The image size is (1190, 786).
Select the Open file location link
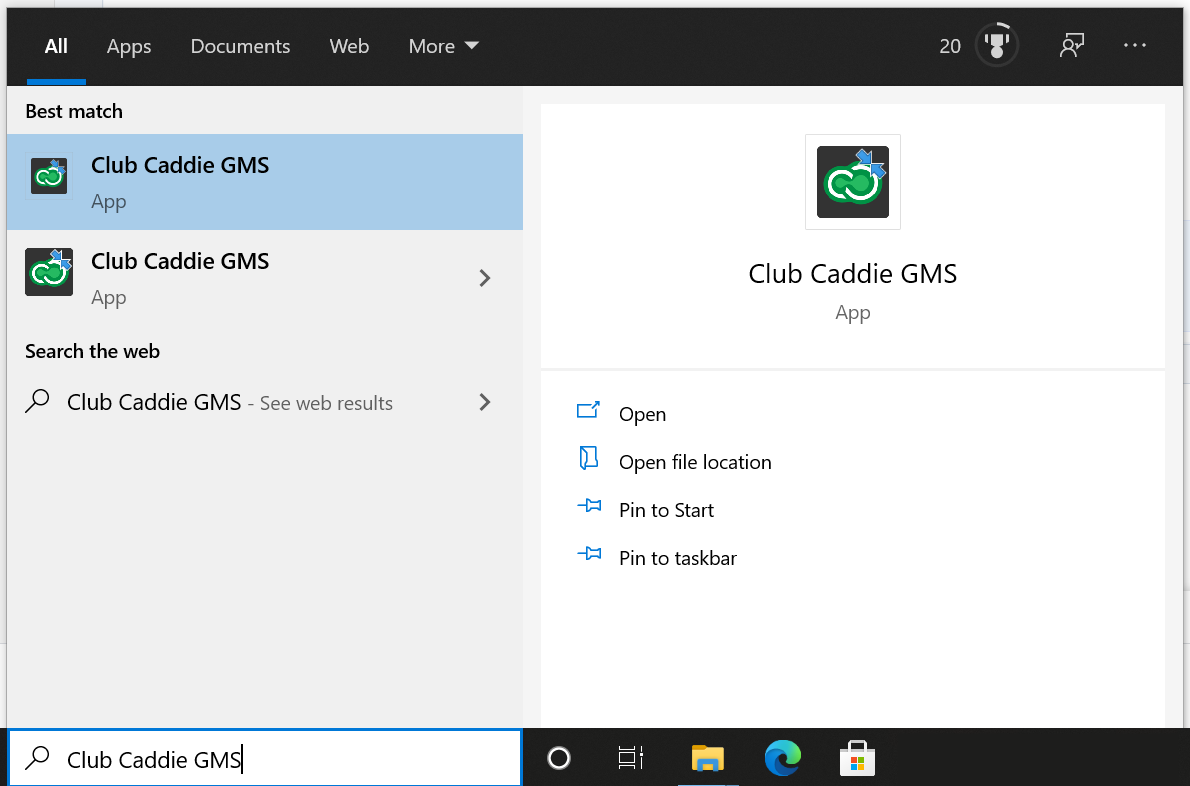(696, 461)
